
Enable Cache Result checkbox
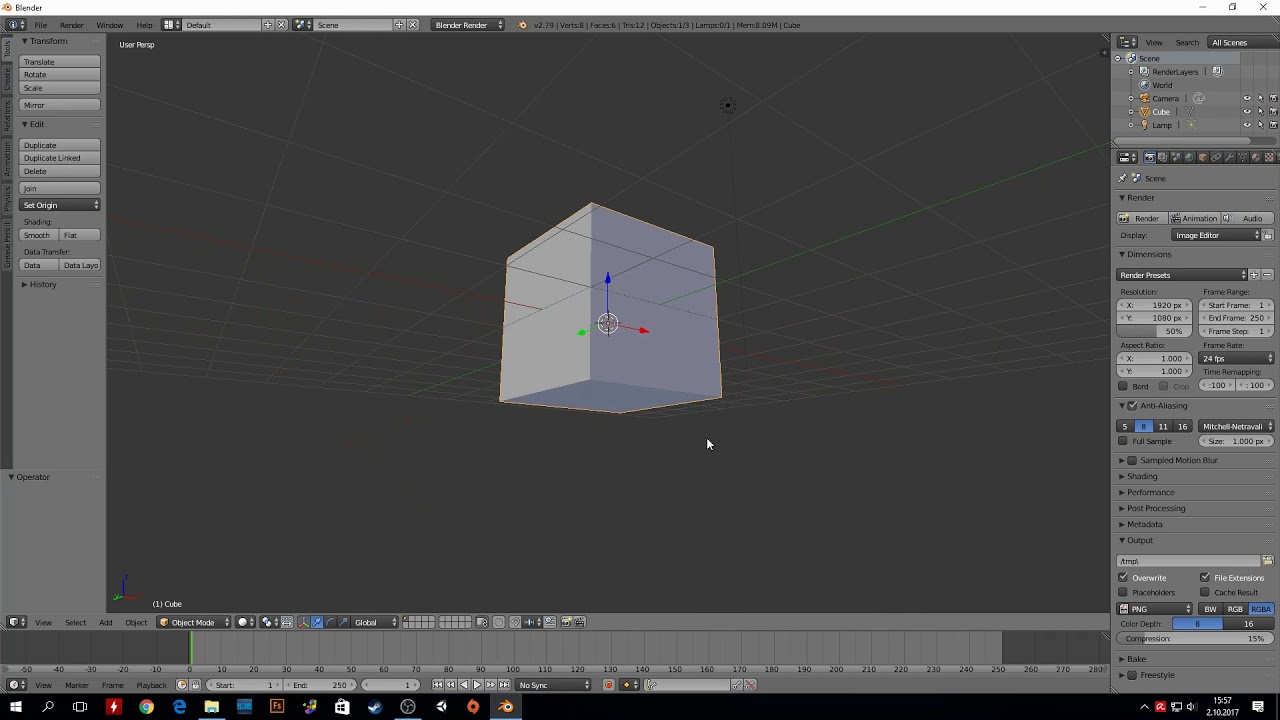tap(1205, 592)
